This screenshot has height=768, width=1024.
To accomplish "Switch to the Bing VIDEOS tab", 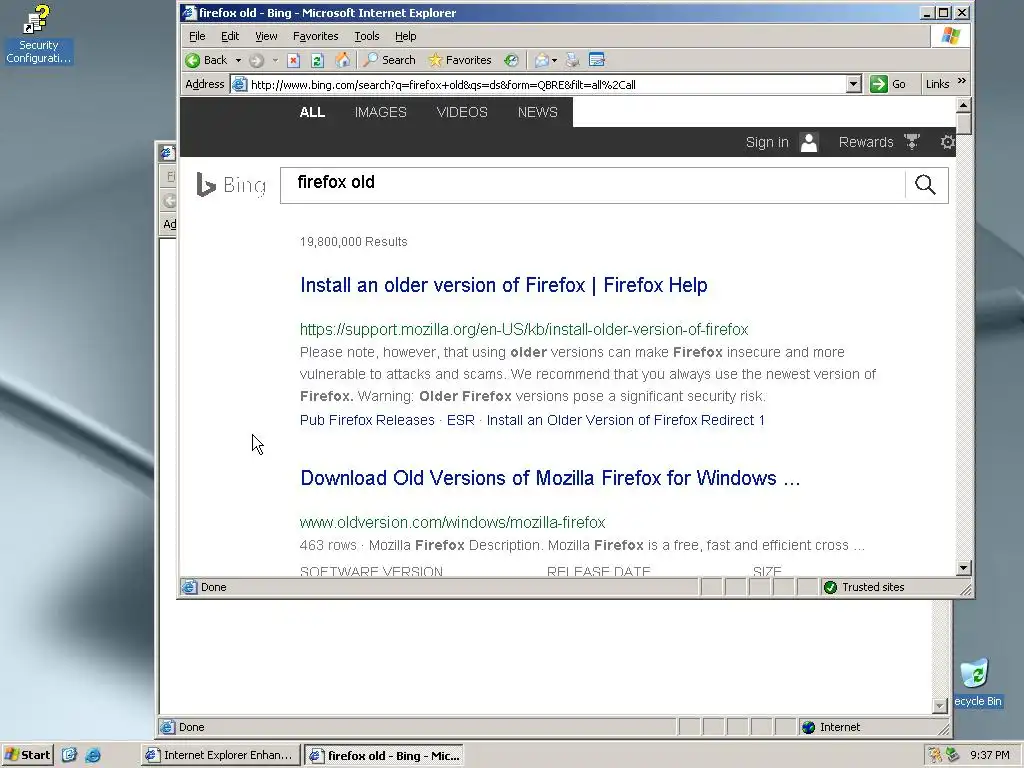I will [x=462, y=112].
